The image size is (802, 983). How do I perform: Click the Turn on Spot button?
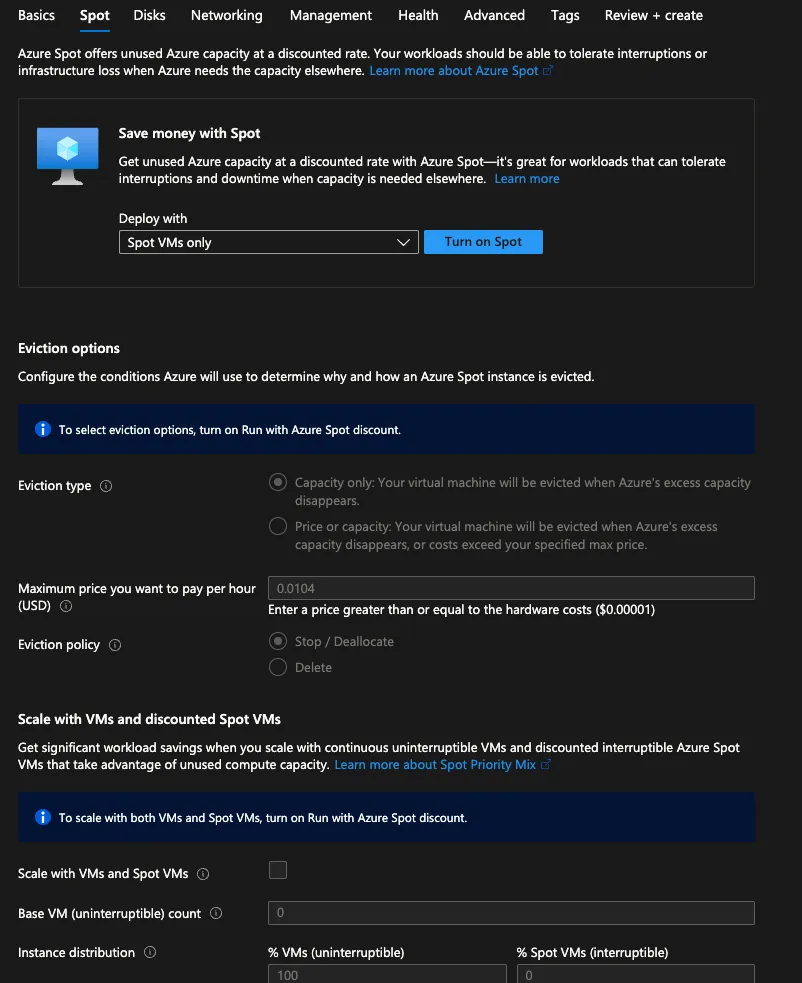(483, 242)
